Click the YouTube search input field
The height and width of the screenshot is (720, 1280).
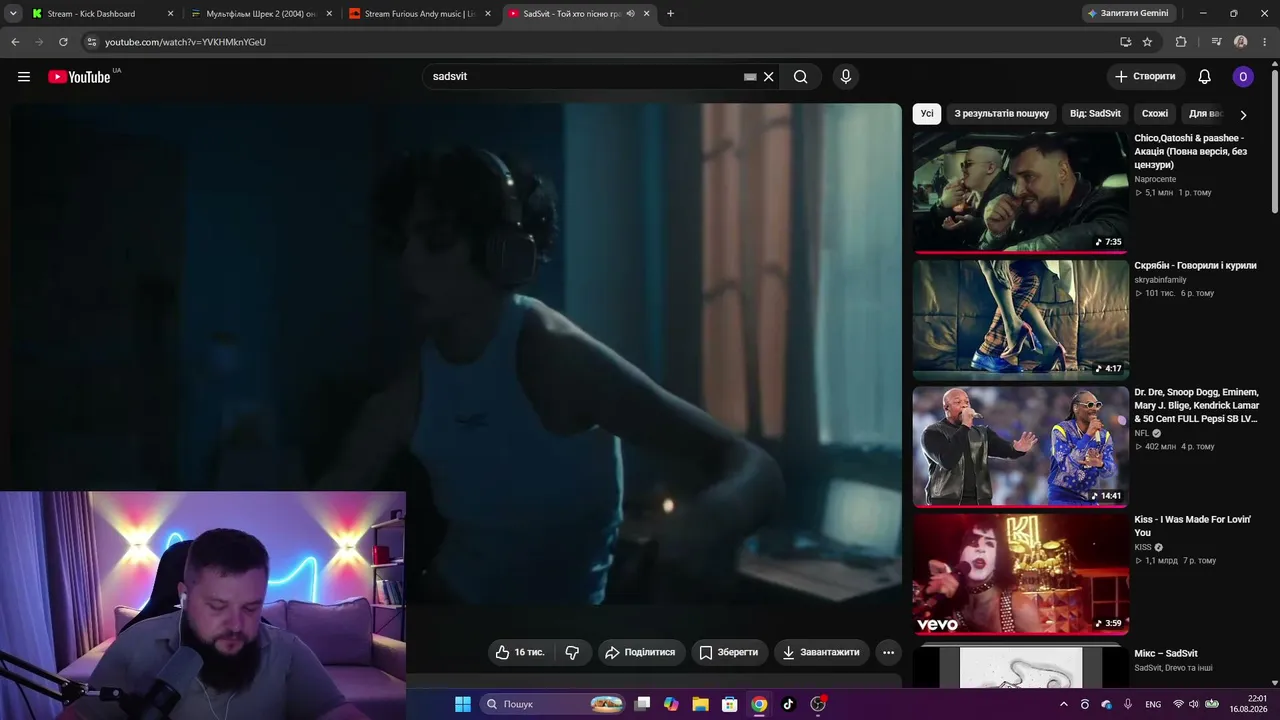coord(585,77)
